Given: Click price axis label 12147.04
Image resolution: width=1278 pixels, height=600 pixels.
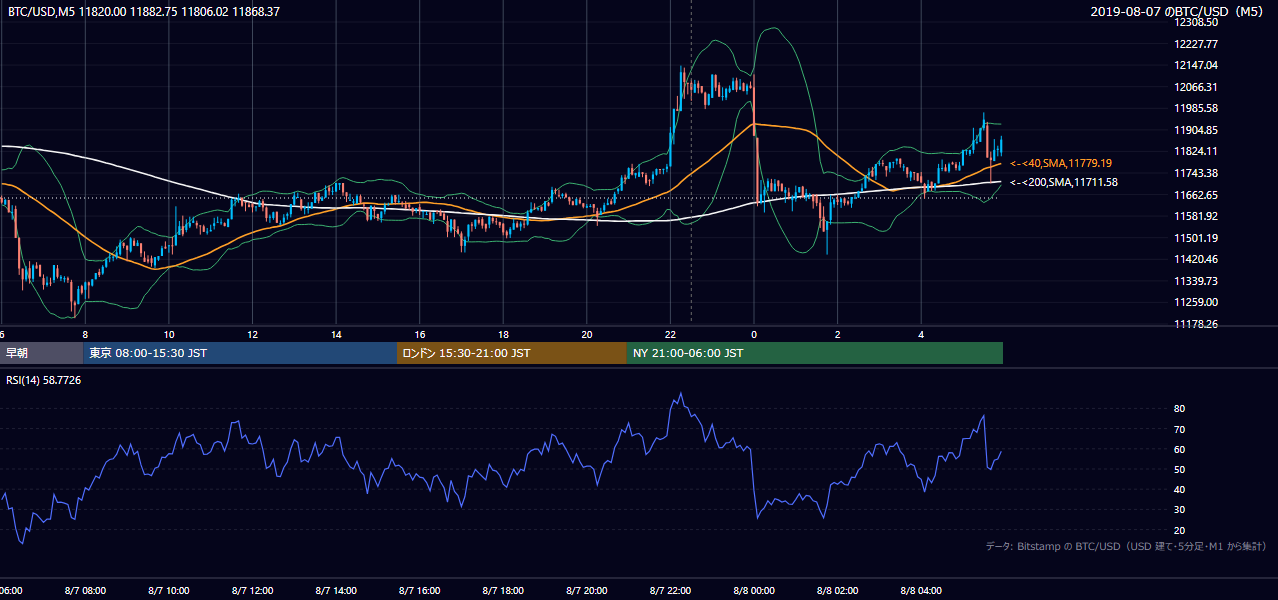Looking at the screenshot, I should [1196, 65].
